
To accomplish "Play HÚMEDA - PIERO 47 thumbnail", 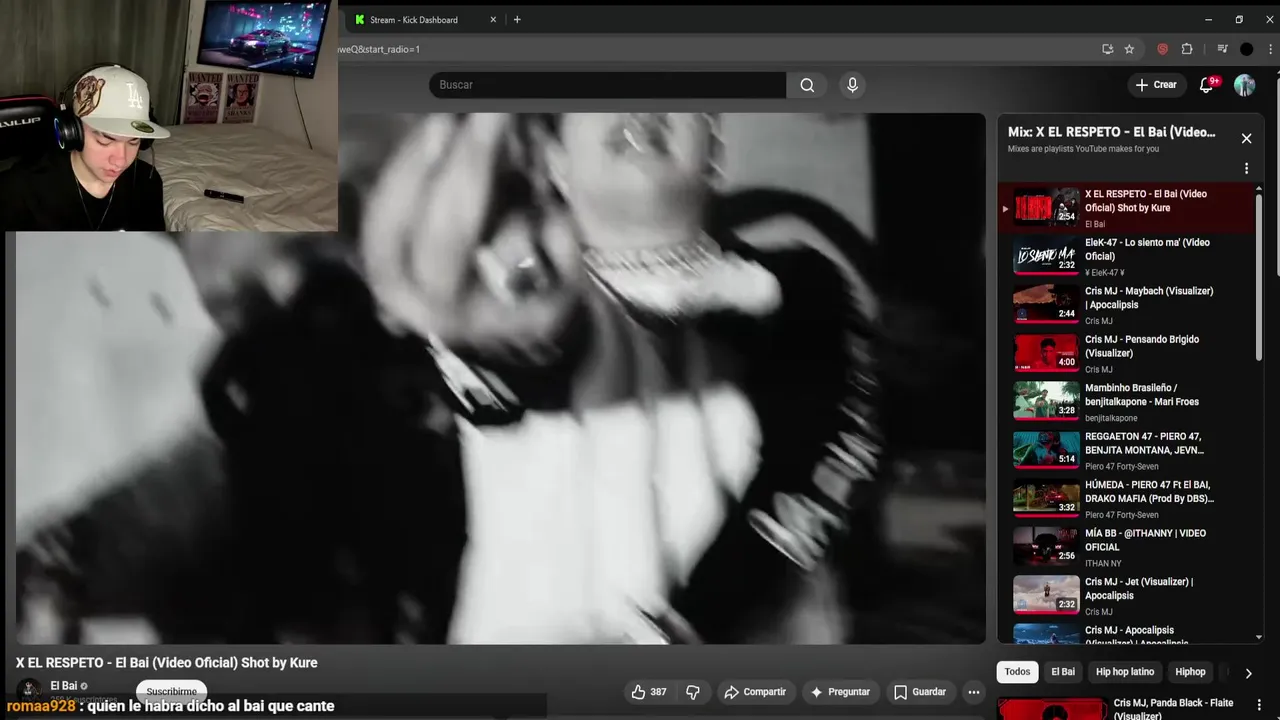I will coord(1046,497).
